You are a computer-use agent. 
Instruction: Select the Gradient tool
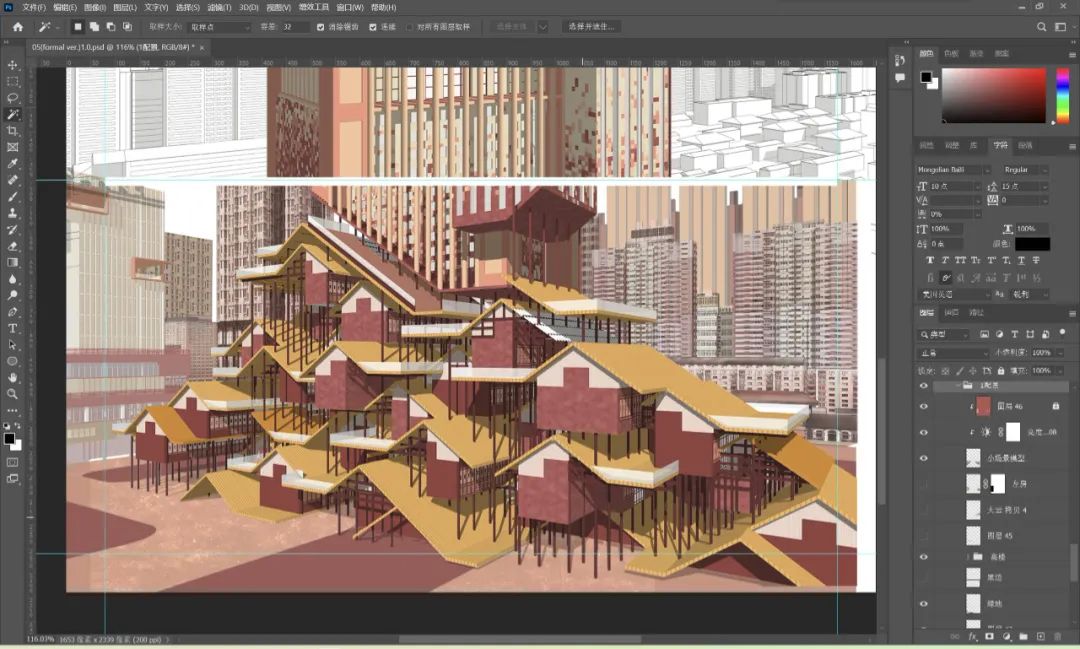tap(12, 262)
